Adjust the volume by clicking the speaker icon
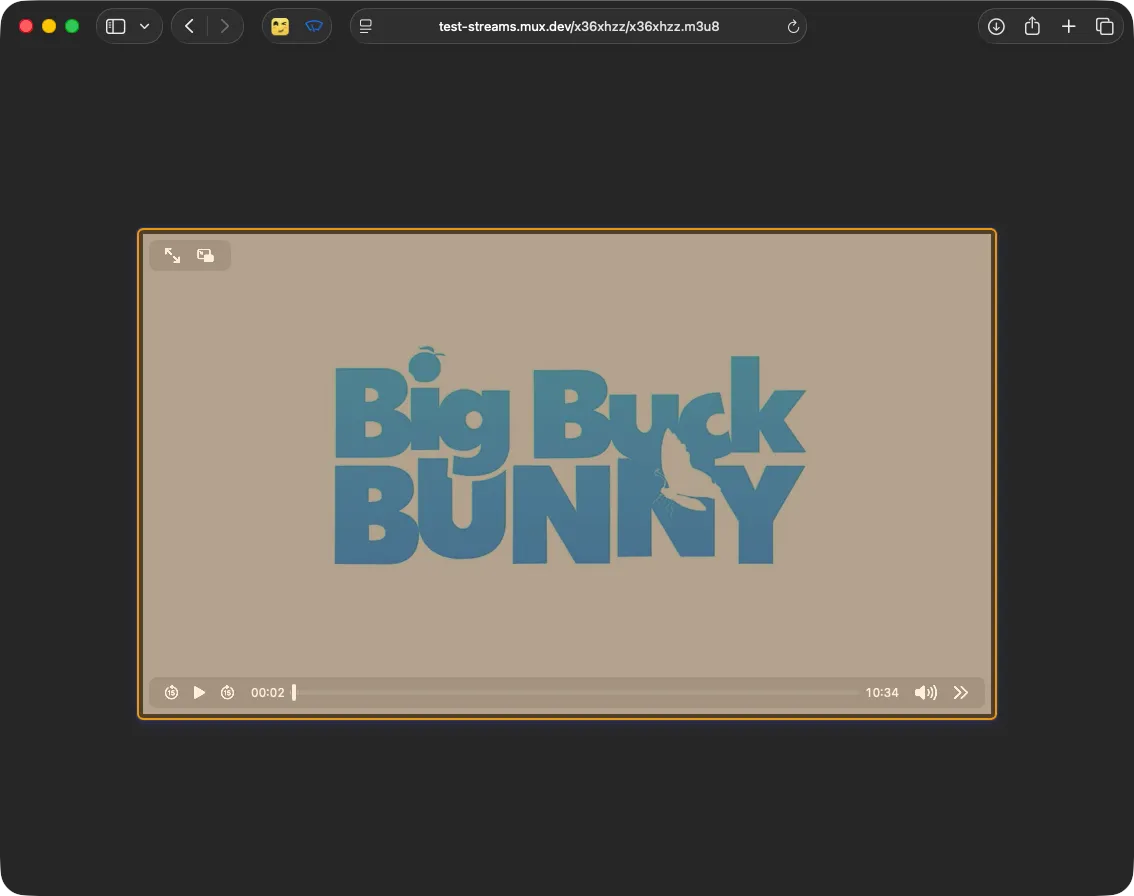Viewport: 1134px width, 896px height. pos(925,692)
